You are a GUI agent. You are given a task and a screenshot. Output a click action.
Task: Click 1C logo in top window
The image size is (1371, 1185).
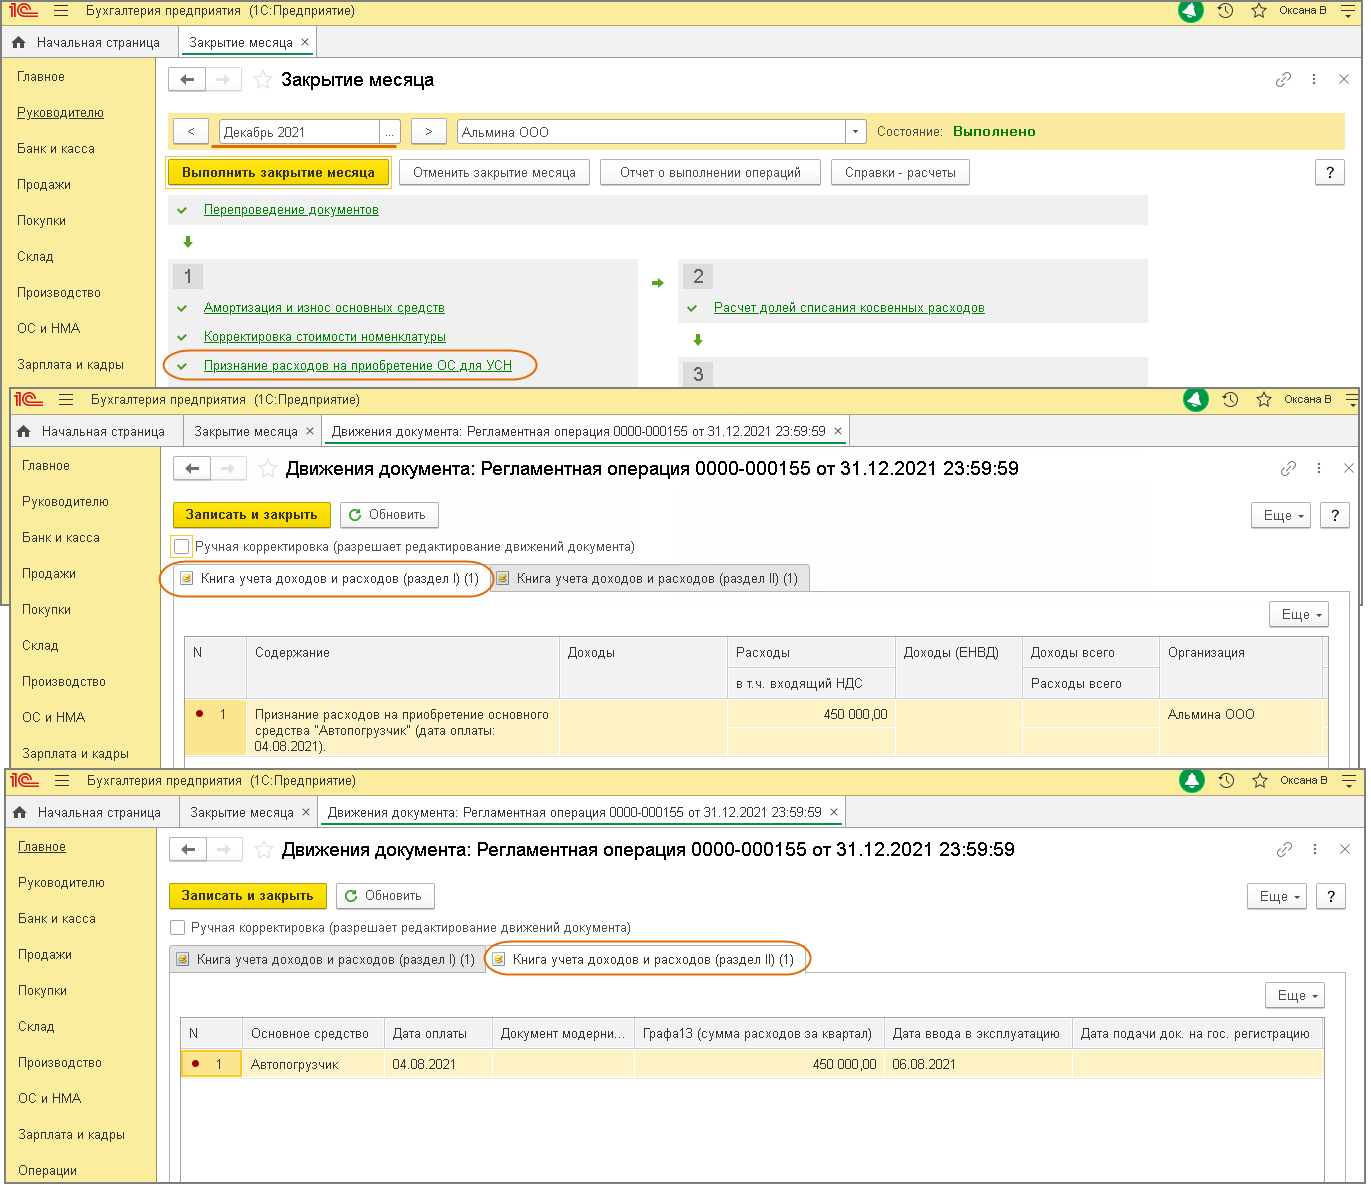pos(24,11)
